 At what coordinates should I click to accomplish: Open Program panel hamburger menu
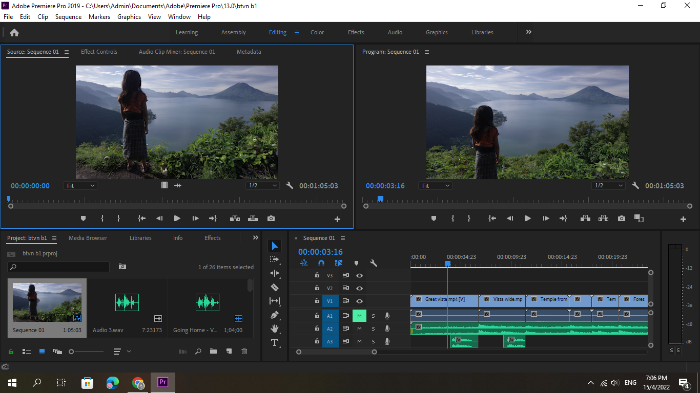coord(427,52)
